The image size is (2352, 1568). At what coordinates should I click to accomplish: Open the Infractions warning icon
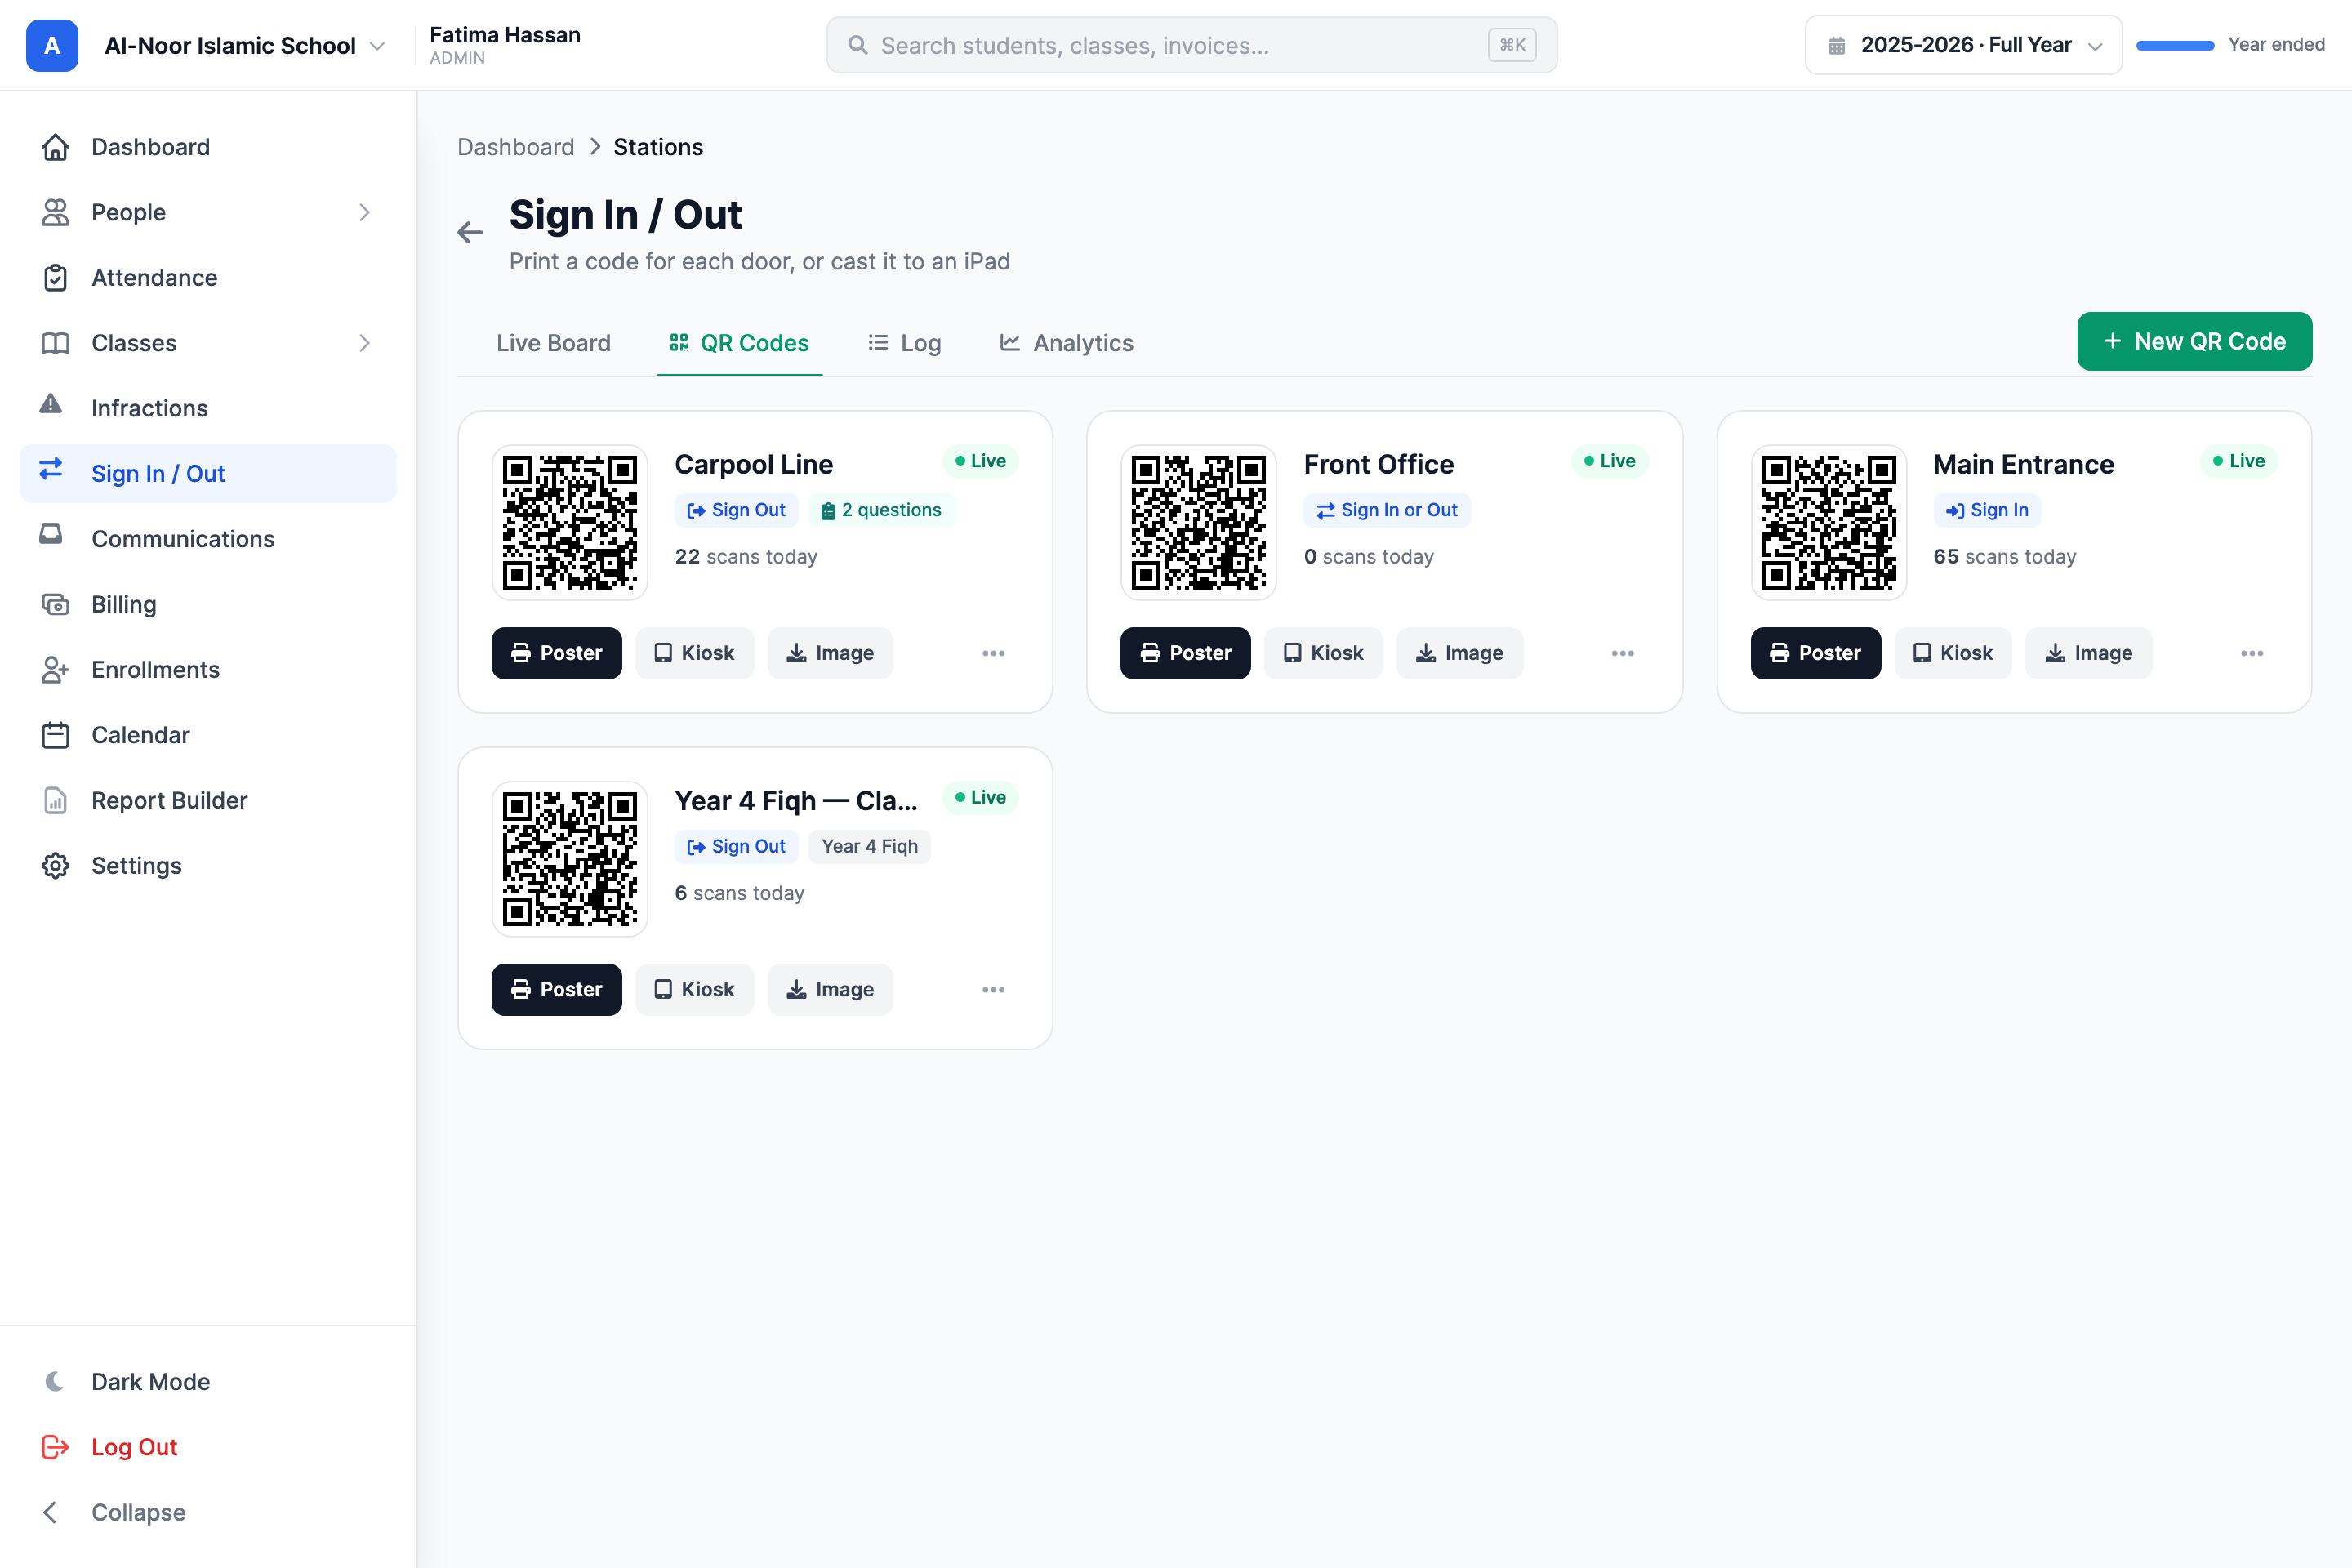coord(51,404)
